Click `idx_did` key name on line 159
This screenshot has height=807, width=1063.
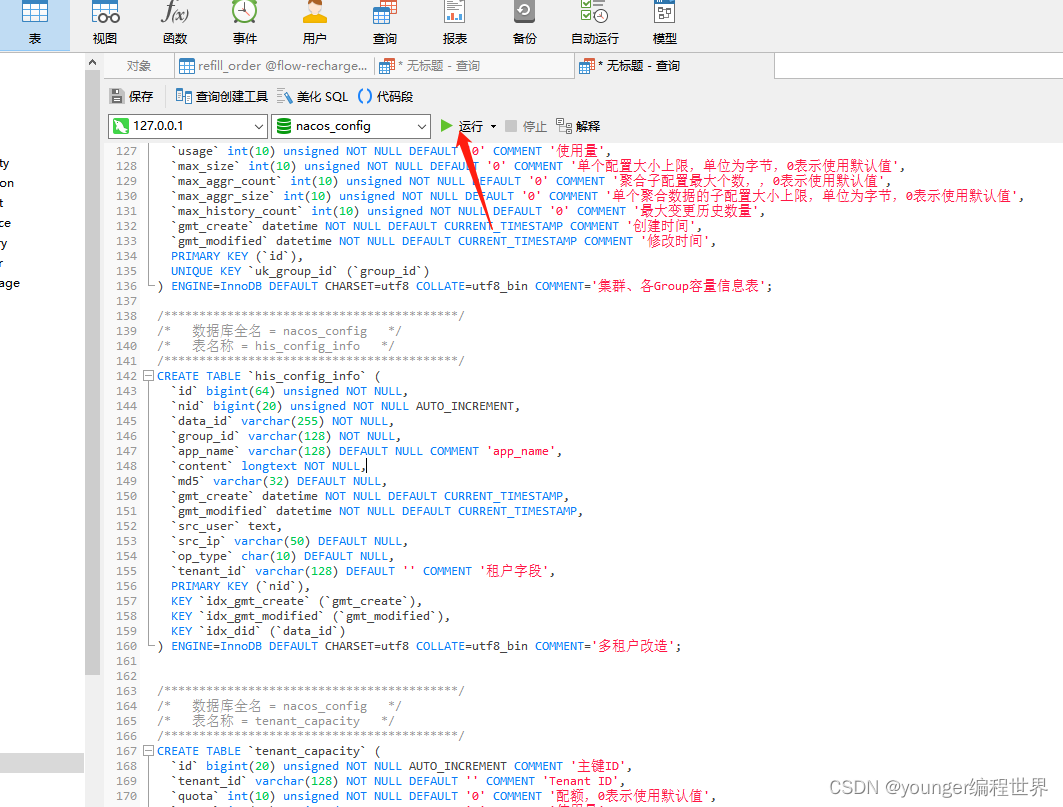pos(230,631)
